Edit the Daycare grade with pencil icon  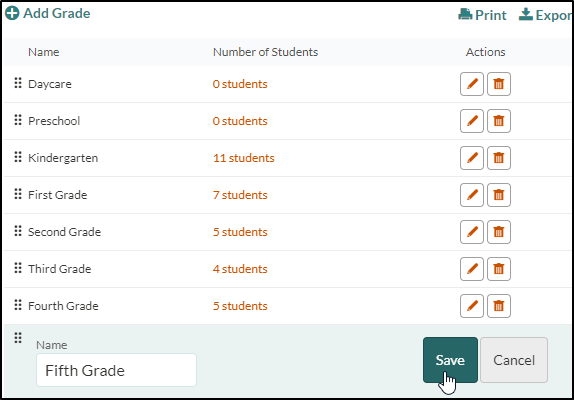472,84
